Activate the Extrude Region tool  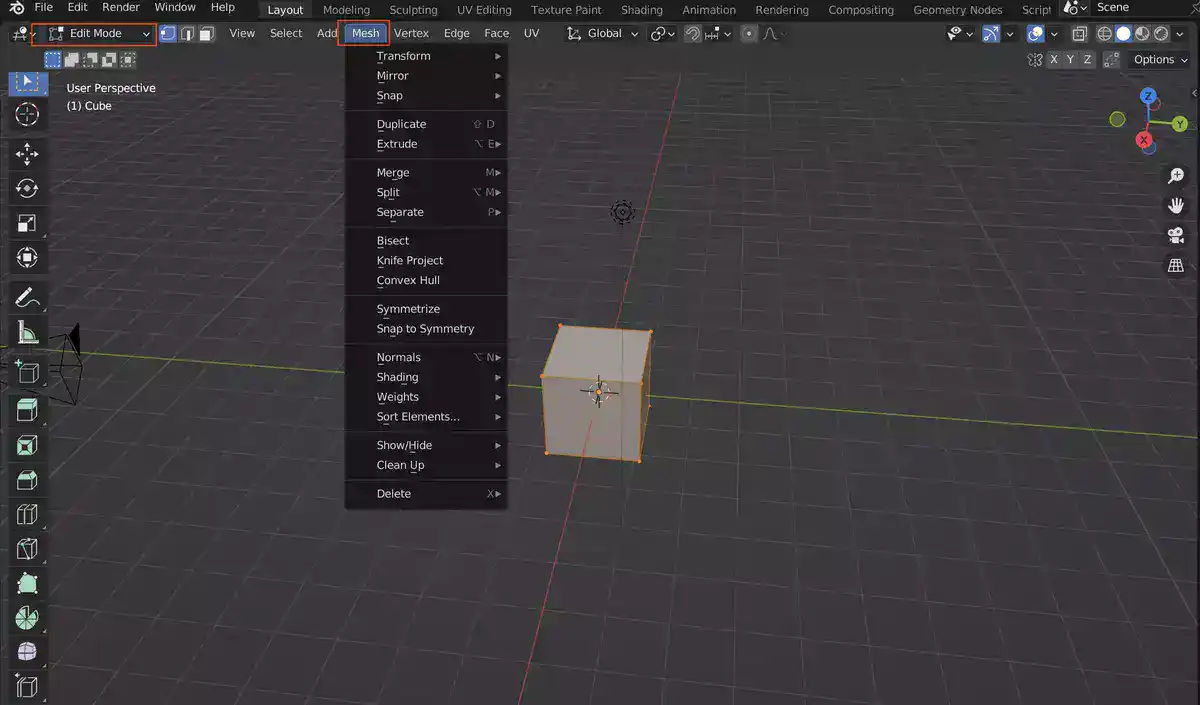coord(28,410)
